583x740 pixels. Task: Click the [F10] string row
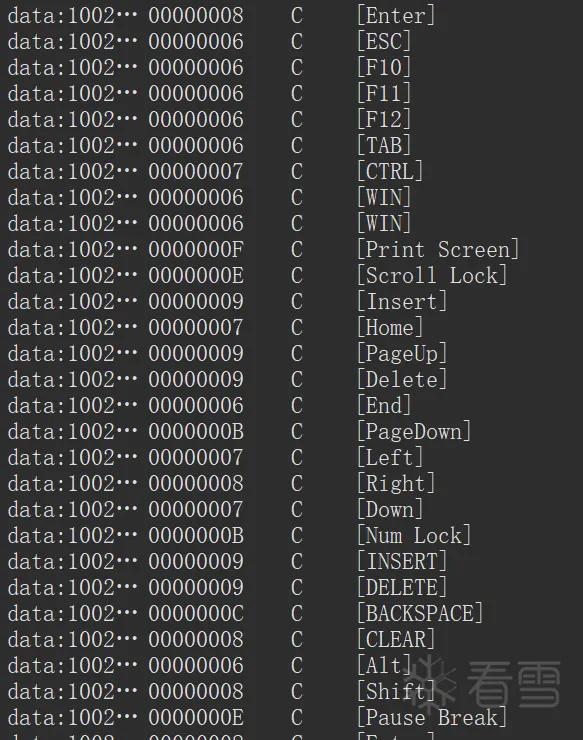291,67
